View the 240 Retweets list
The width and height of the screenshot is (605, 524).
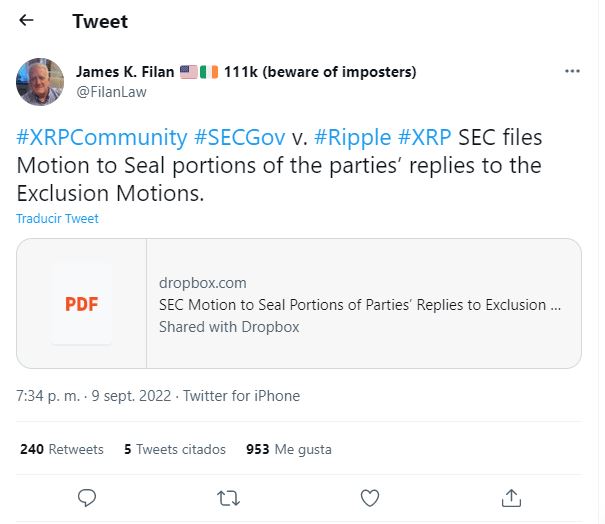pyautogui.click(x=62, y=449)
